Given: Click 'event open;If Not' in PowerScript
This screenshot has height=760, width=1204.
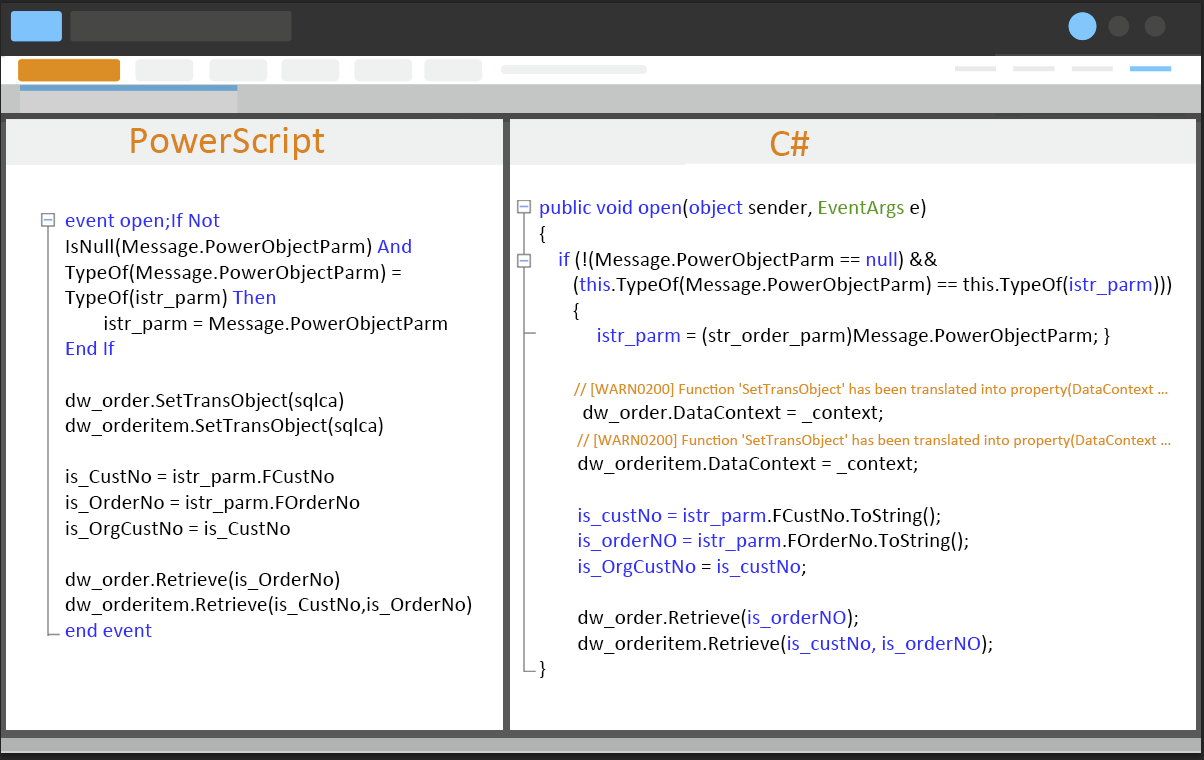Looking at the screenshot, I should coord(142,221).
